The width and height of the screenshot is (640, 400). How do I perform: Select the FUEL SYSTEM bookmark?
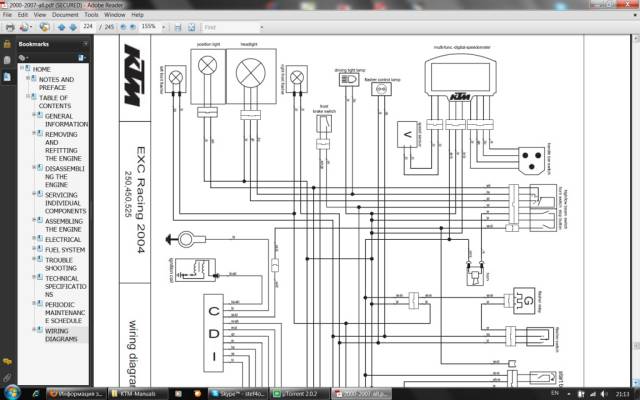[x=65, y=250]
